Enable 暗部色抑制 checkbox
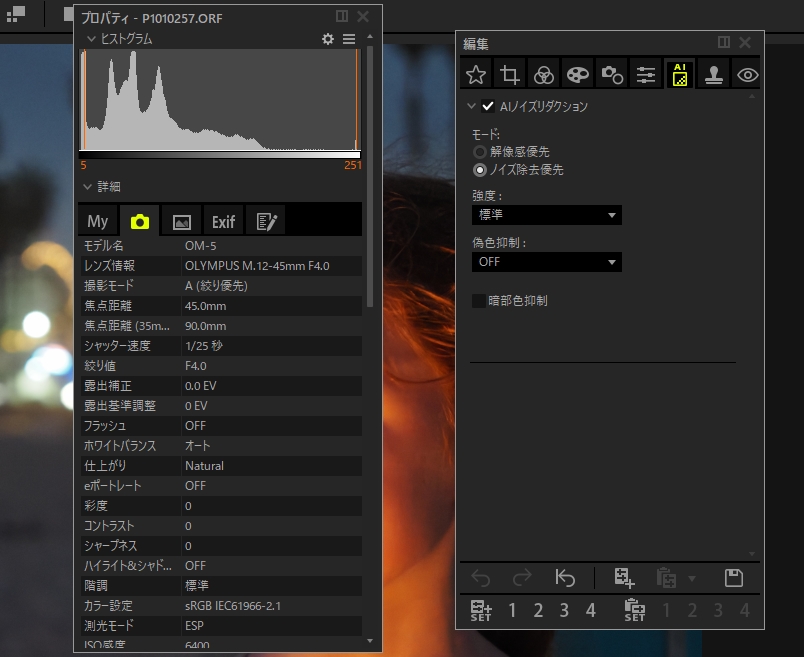 [478, 301]
